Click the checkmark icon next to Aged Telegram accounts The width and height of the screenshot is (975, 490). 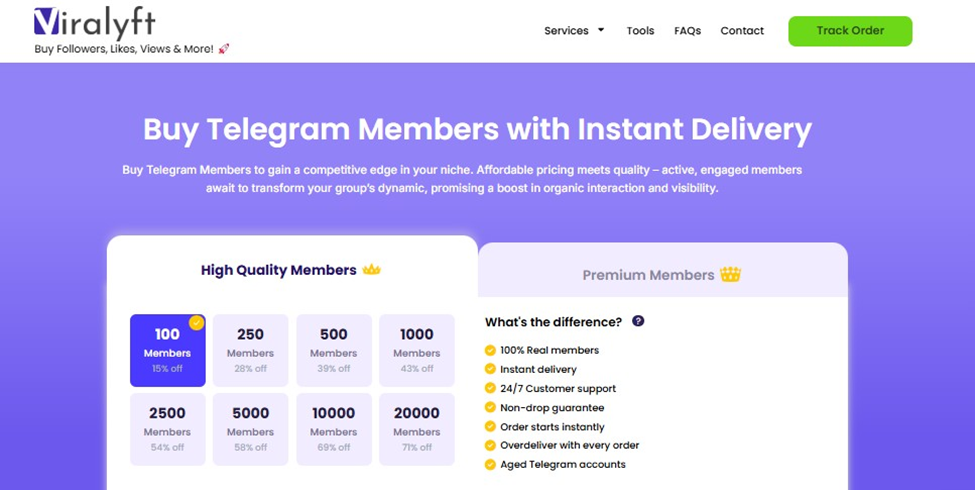(x=490, y=465)
